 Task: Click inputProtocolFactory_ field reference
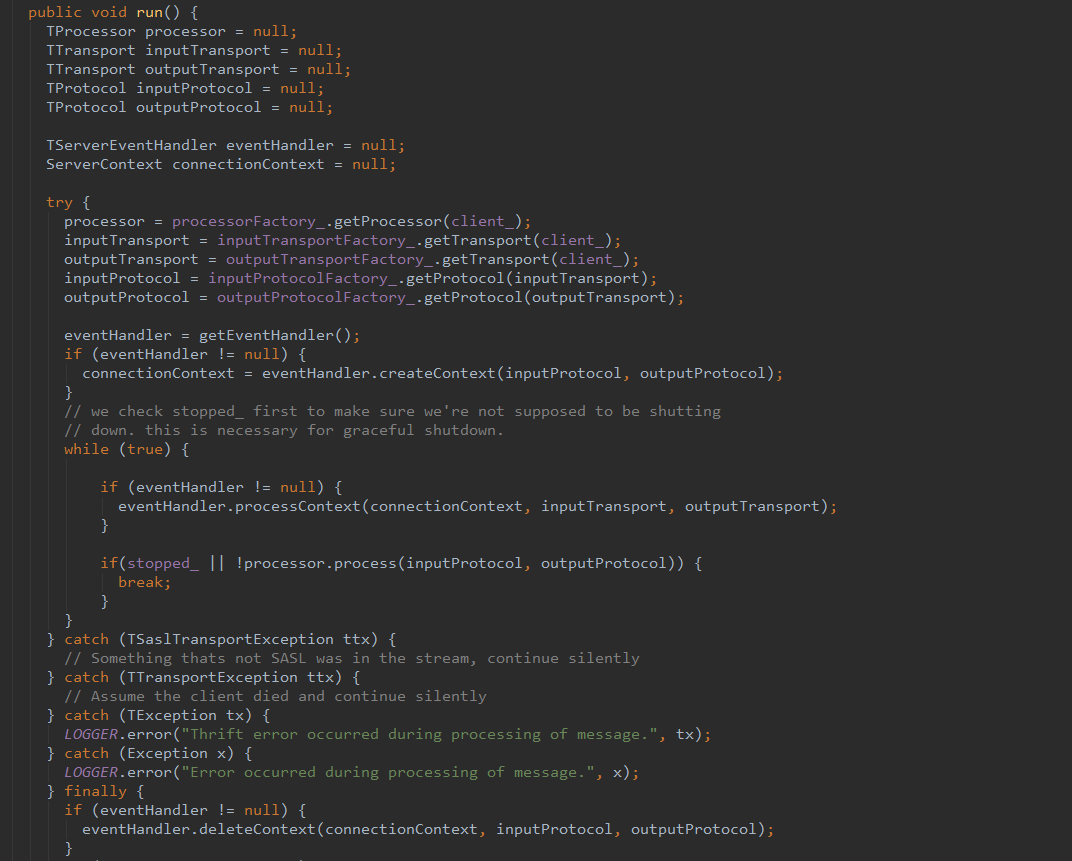coord(303,279)
